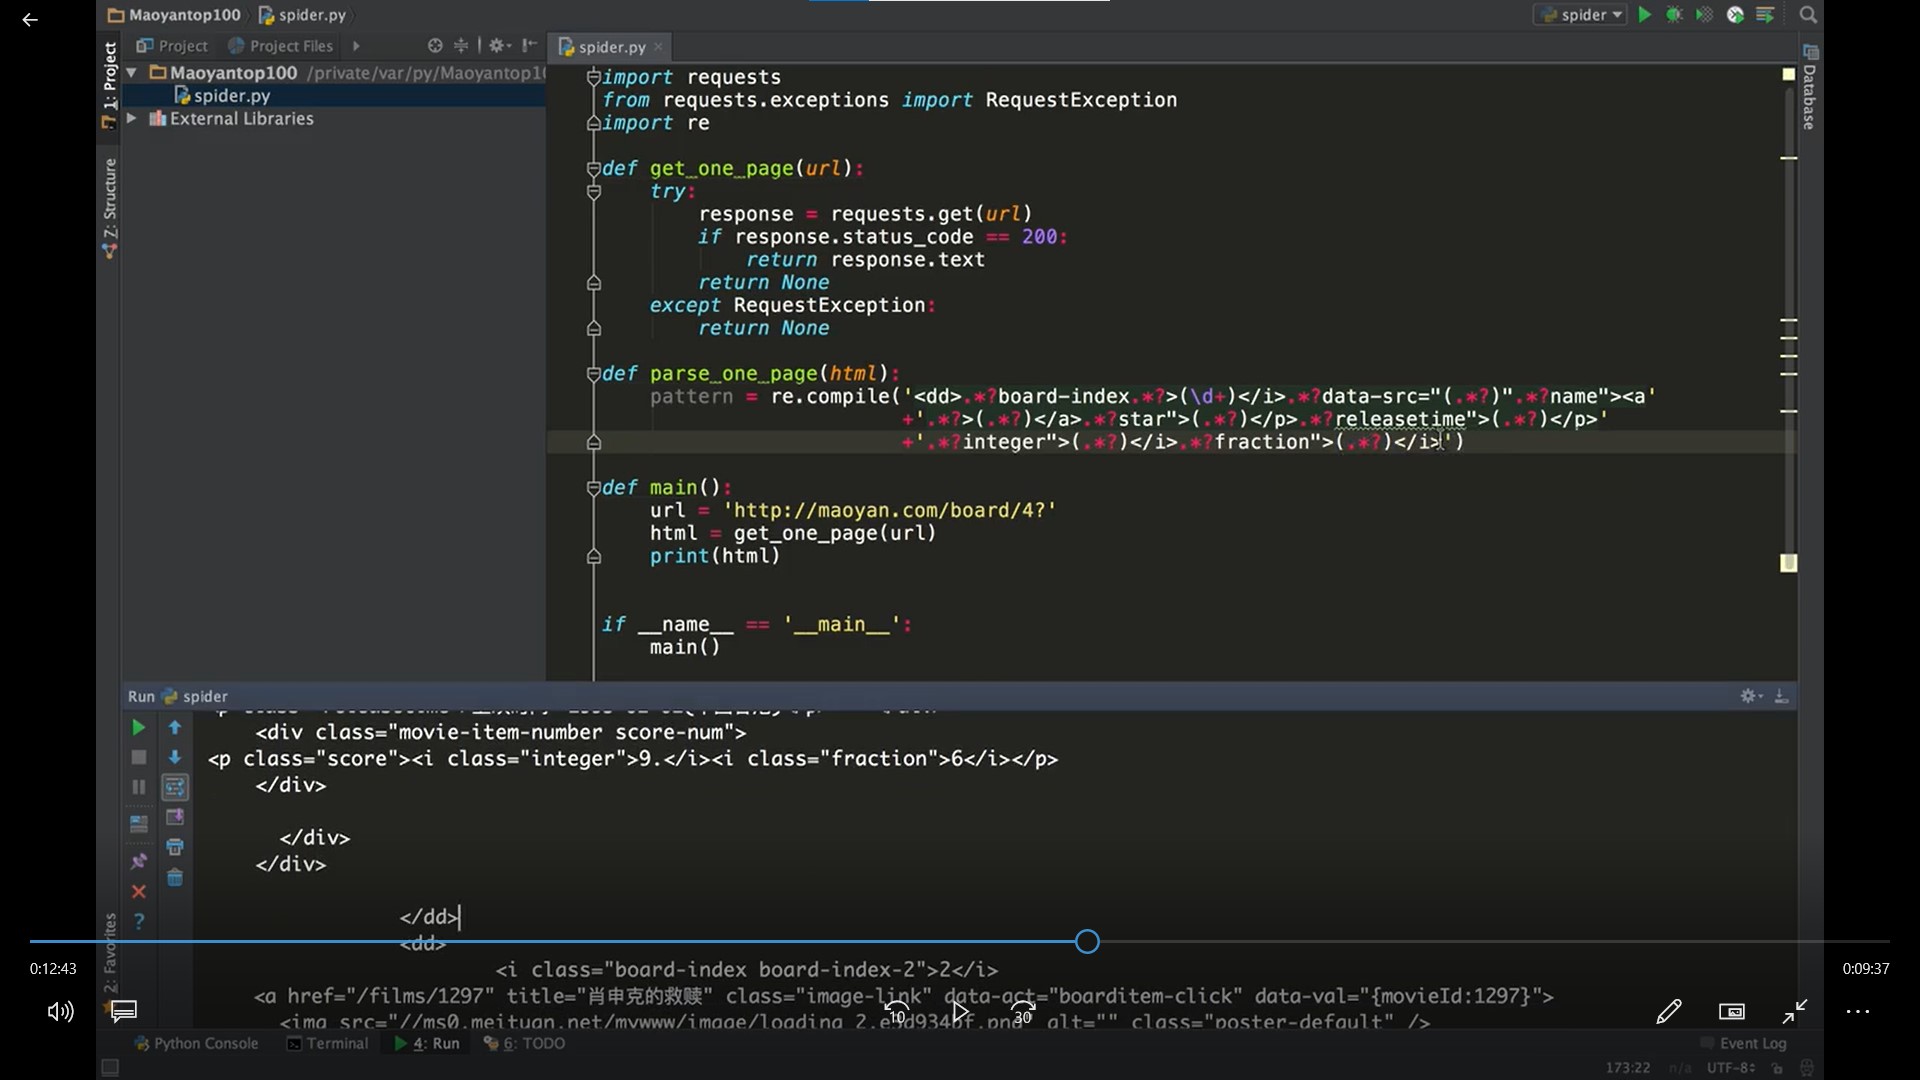Print the console output with the printer icon

[175, 848]
